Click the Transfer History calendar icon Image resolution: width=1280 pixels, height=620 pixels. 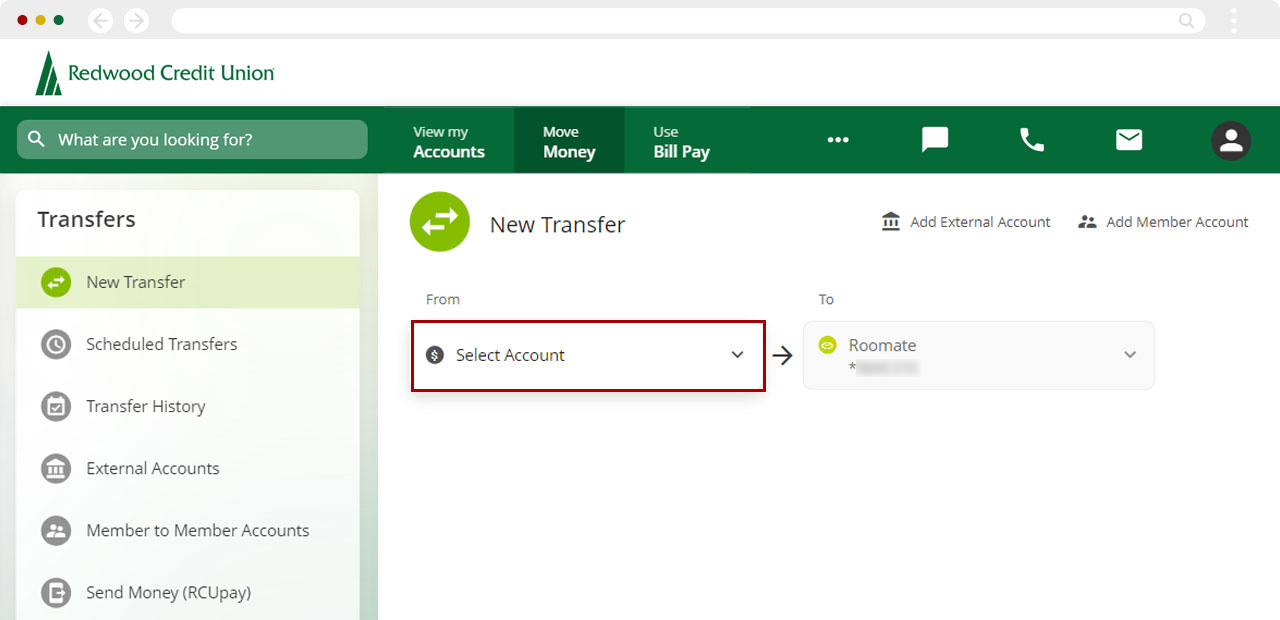(56, 406)
